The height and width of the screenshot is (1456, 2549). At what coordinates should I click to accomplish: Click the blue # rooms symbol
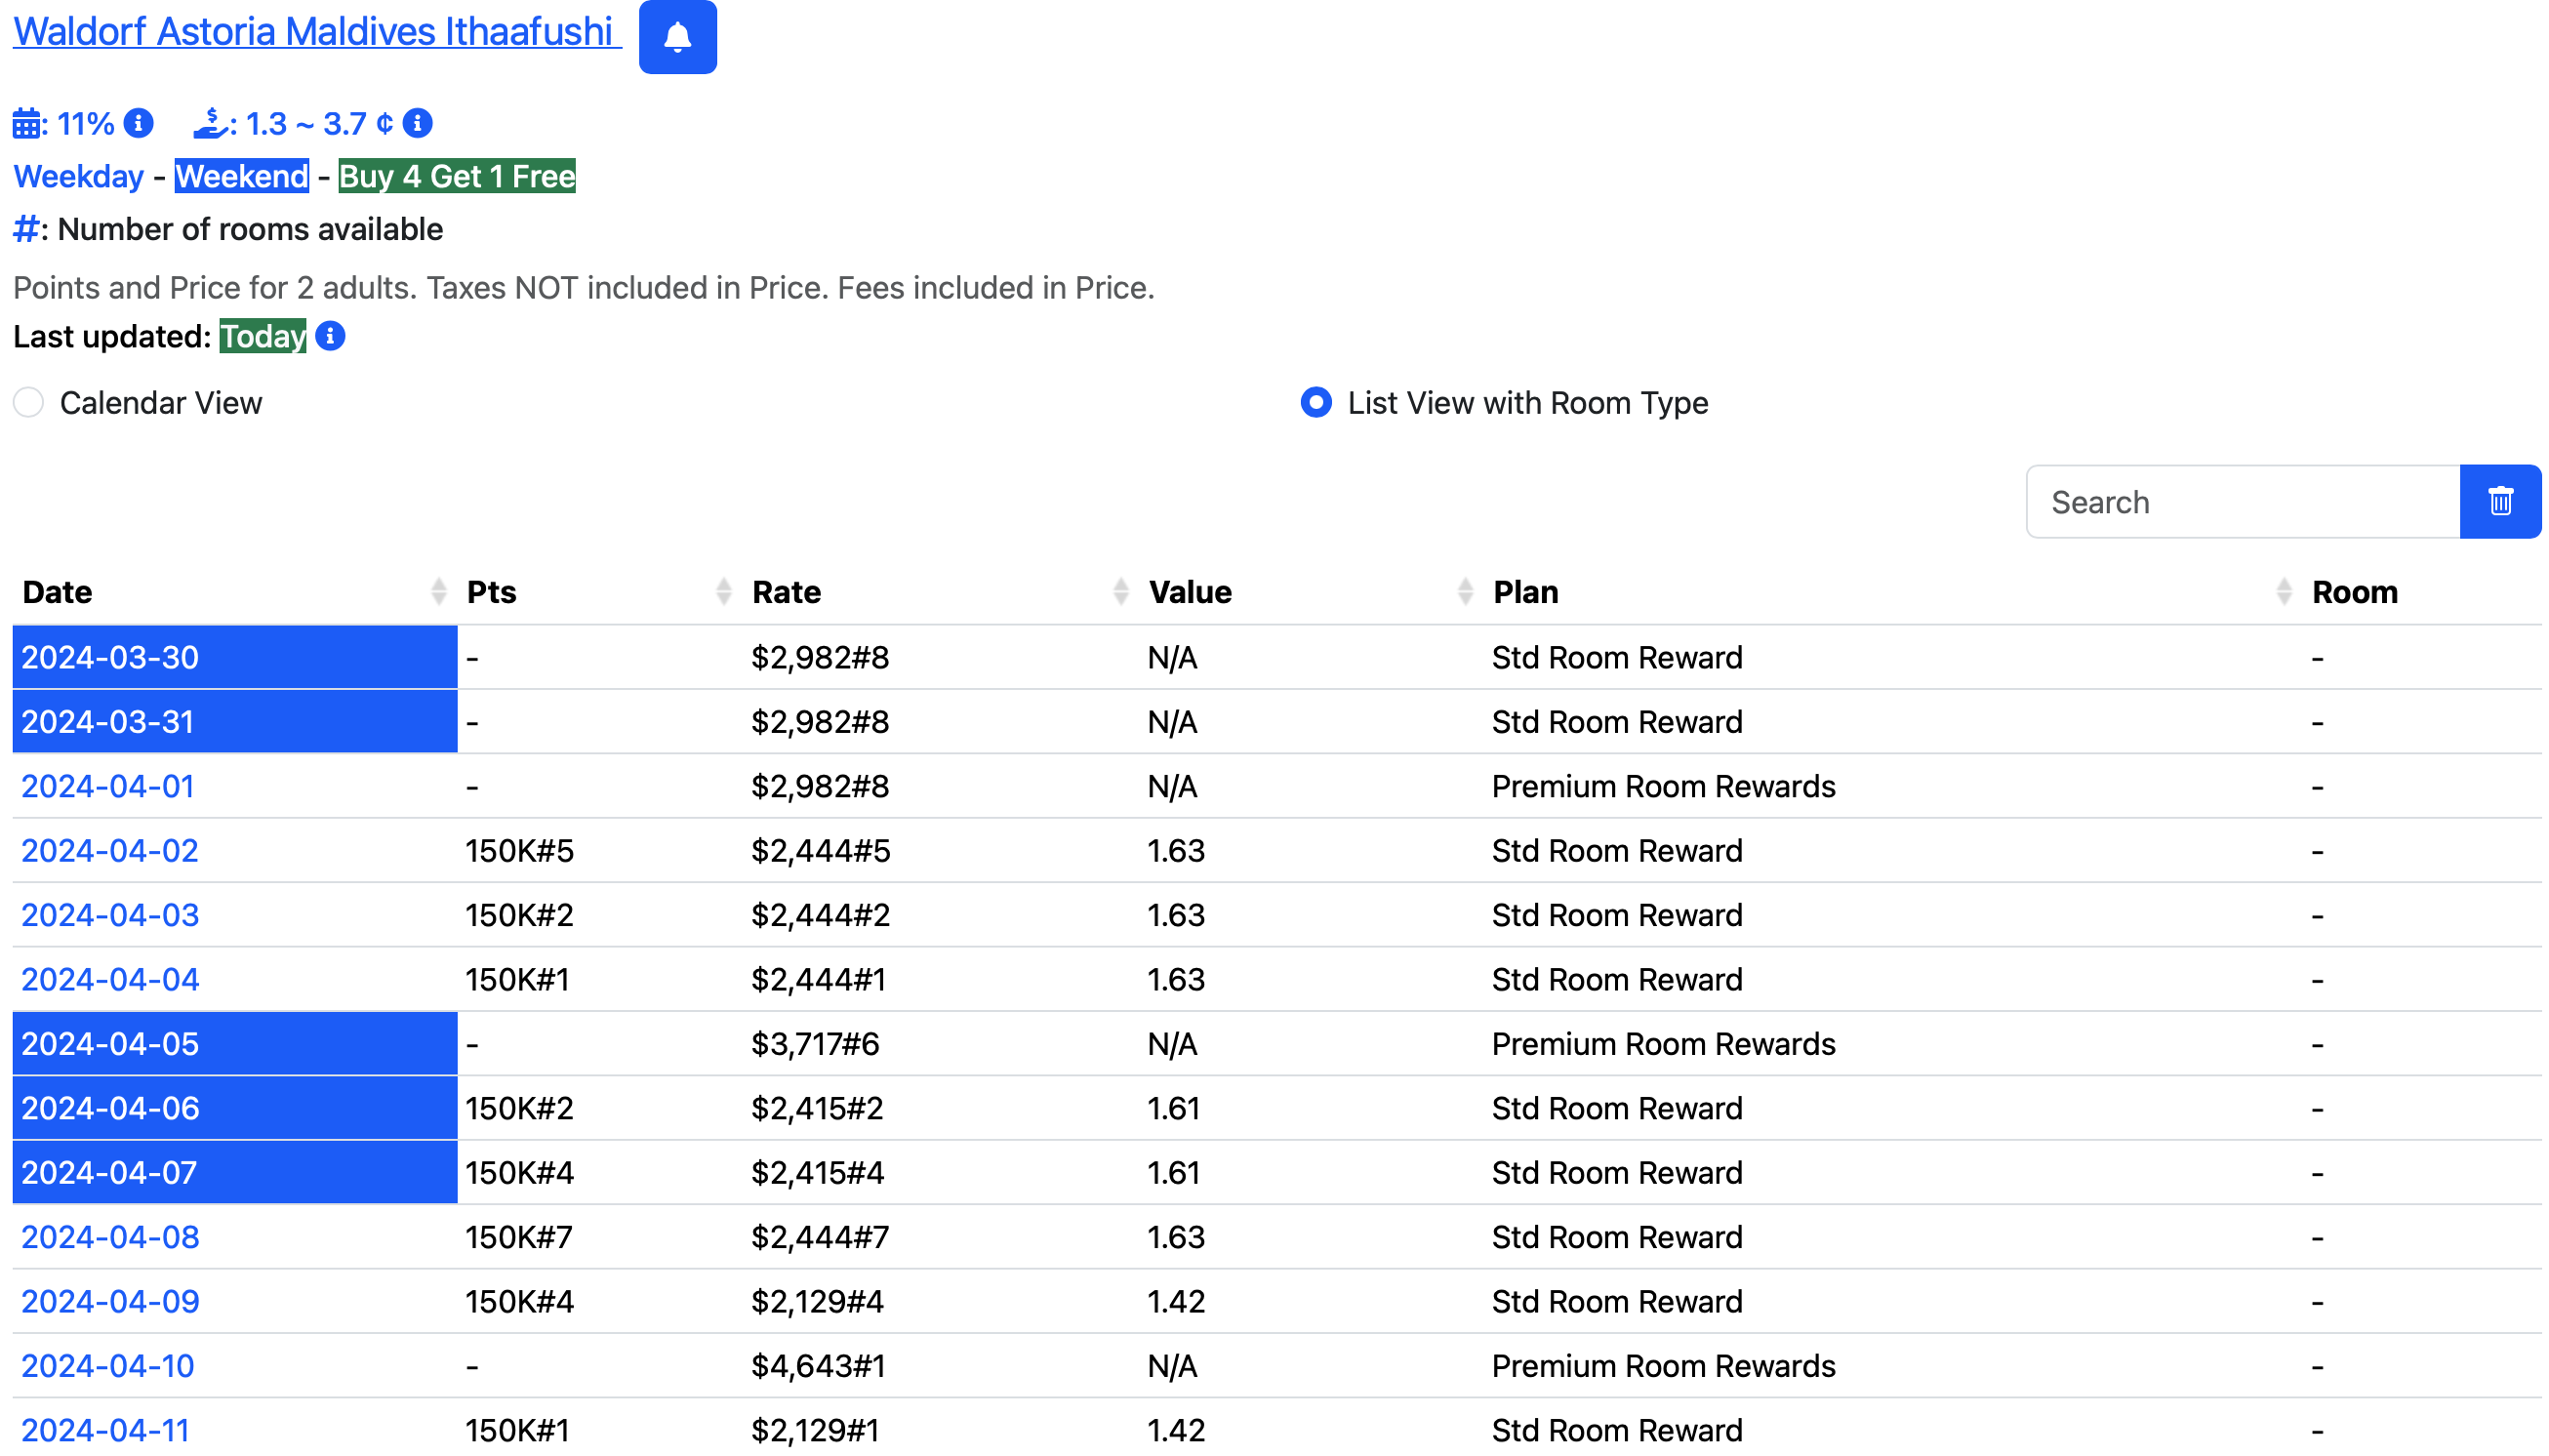[26, 229]
